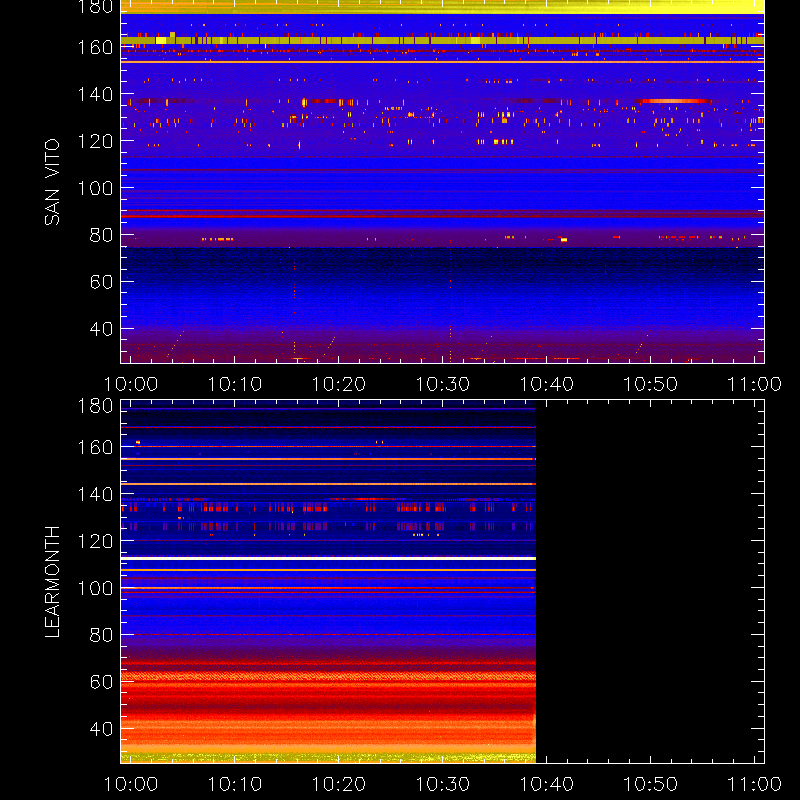Click the 120 frequency label on San Vito axis
This screenshot has height=800, width=800.
coord(95,141)
